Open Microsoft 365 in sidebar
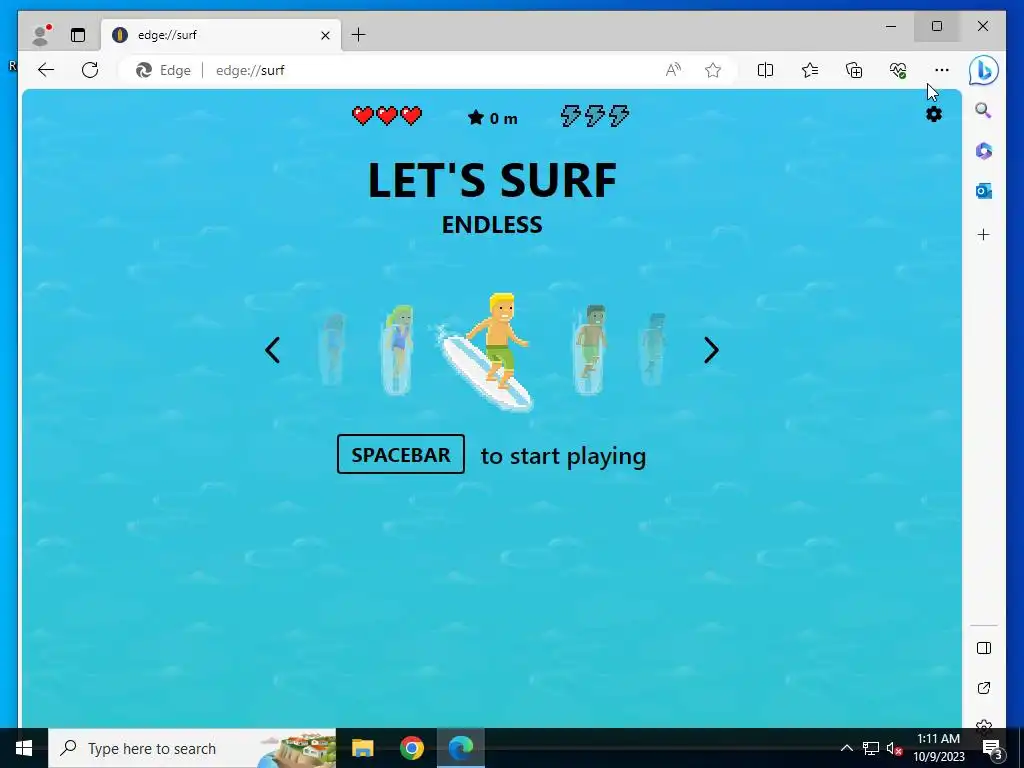Screen dimensions: 1024x768 pyautogui.click(x=984, y=151)
